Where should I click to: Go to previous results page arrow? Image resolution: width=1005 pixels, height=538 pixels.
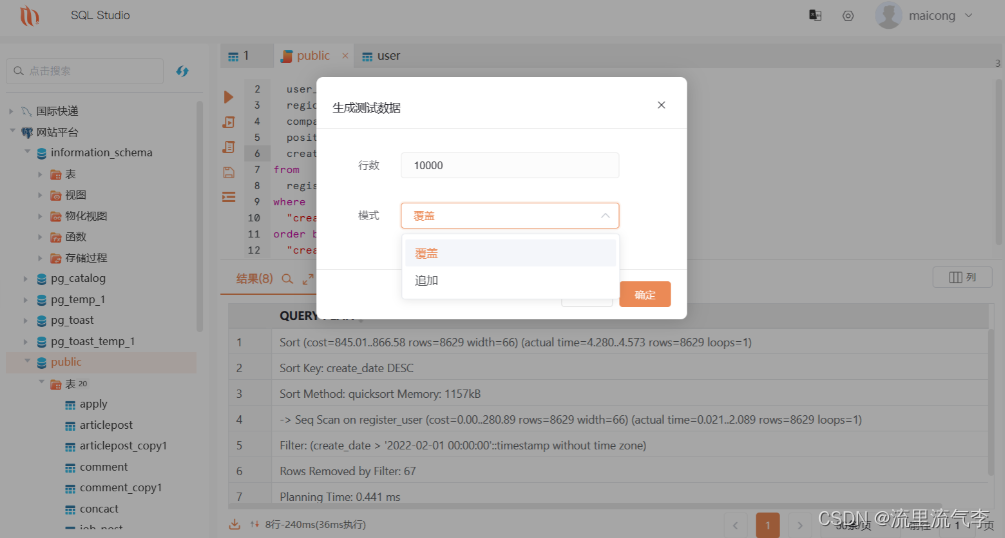click(735, 525)
